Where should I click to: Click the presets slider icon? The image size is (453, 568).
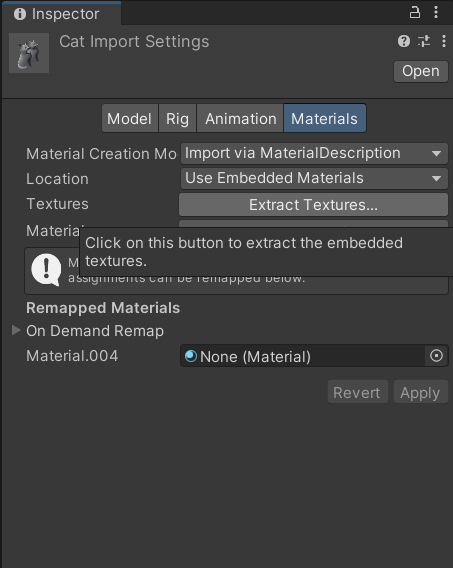[424, 41]
